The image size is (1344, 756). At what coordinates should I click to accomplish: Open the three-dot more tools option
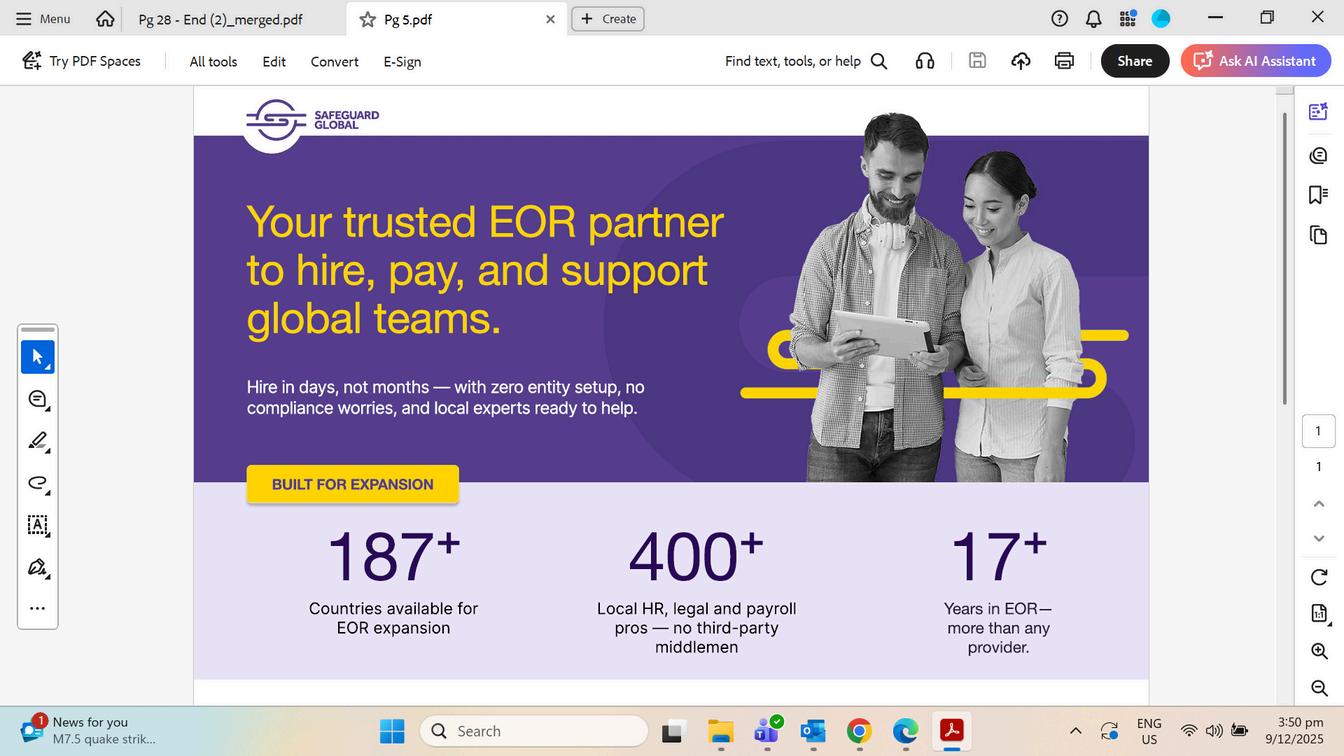pos(38,608)
